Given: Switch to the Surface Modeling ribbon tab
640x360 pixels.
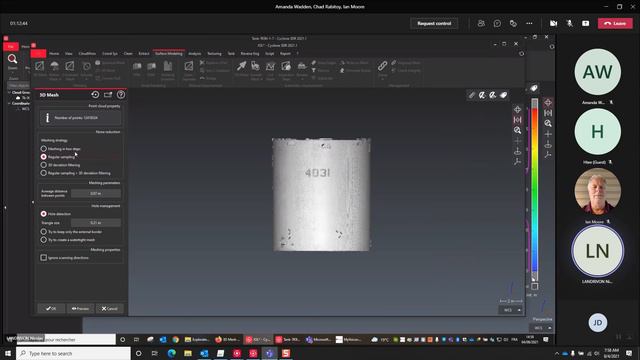Looking at the screenshot, I should [169, 53].
